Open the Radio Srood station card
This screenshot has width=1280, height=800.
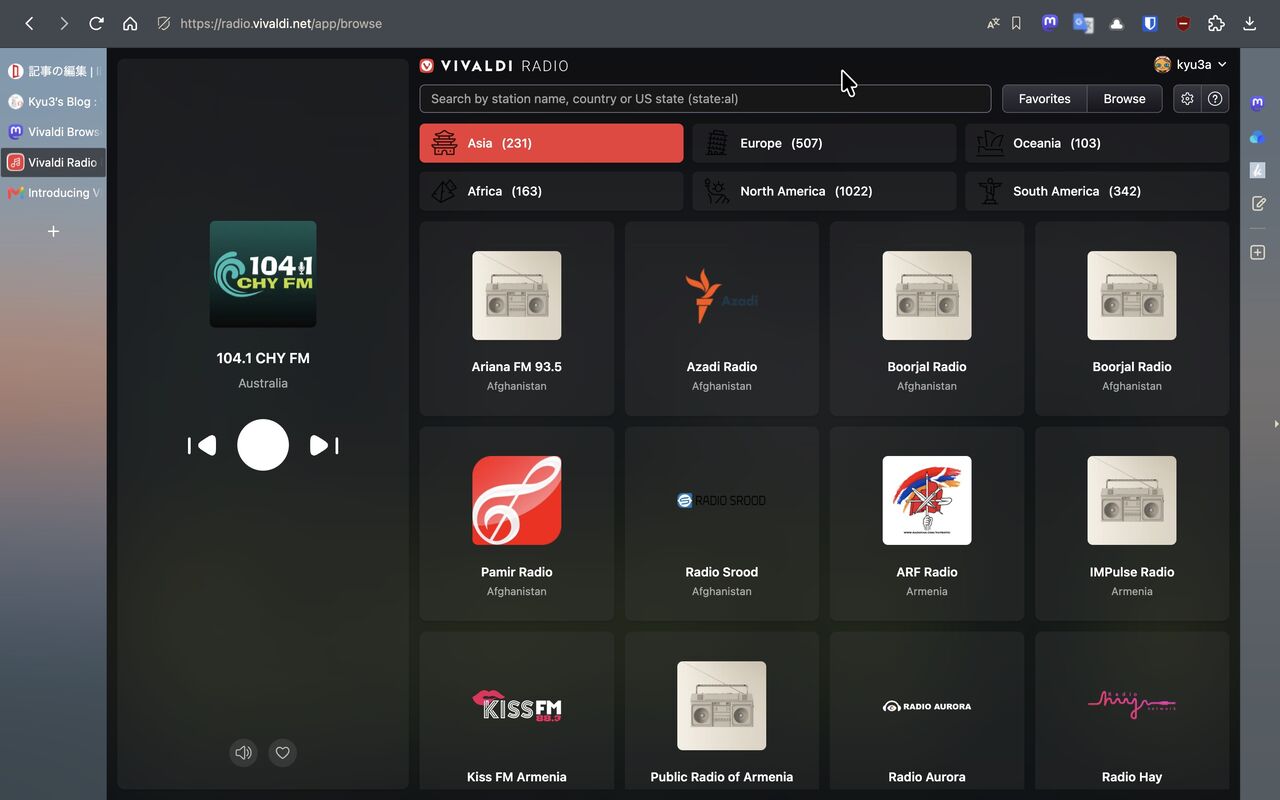coord(722,524)
